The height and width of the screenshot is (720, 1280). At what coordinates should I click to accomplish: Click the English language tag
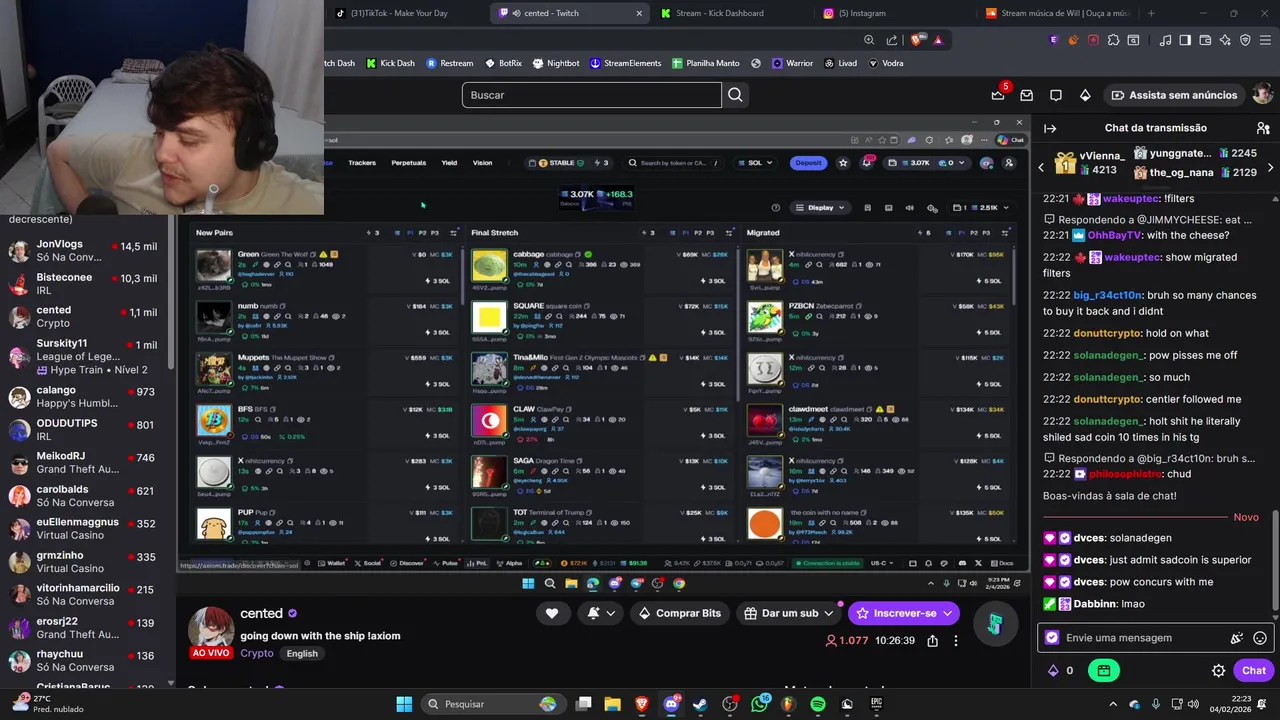[x=302, y=654]
